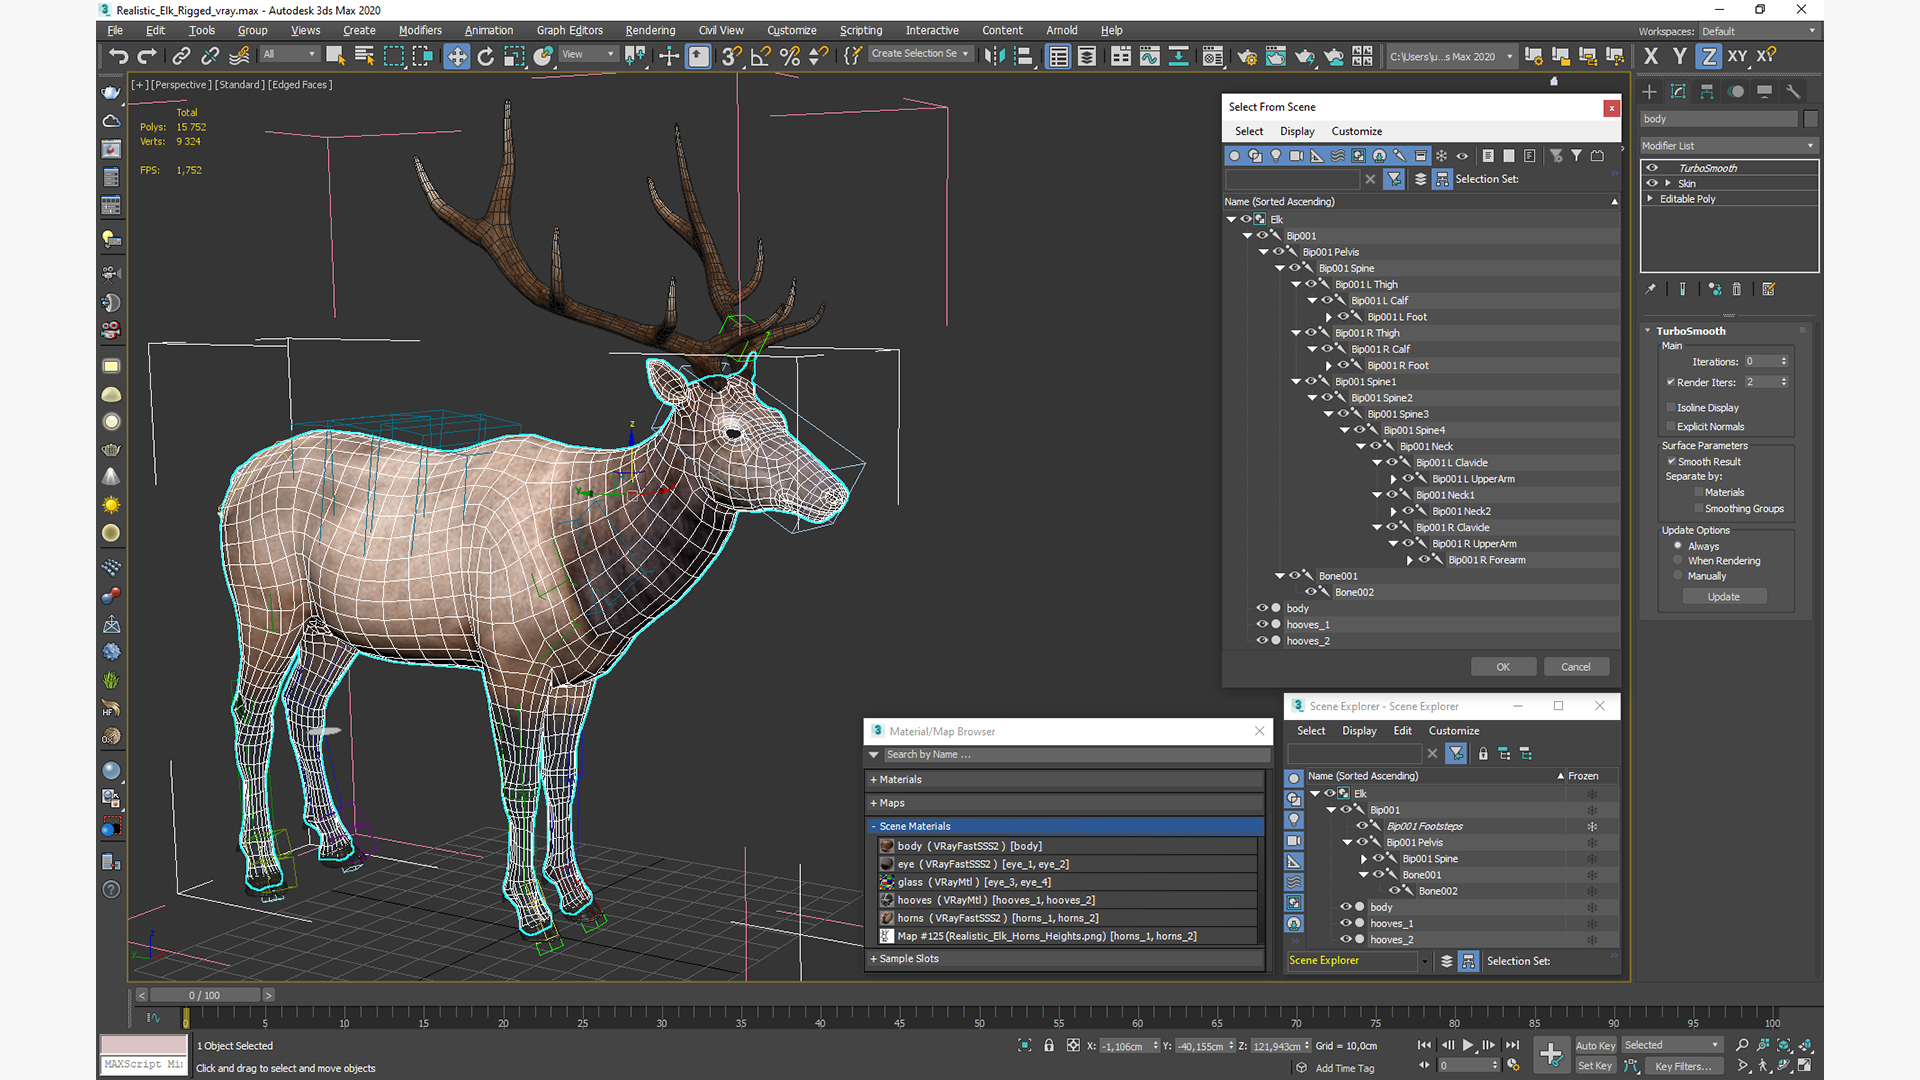Collapse Bip001 Pelvis in Select From Scene
This screenshot has width=1920, height=1080.
click(x=1264, y=252)
